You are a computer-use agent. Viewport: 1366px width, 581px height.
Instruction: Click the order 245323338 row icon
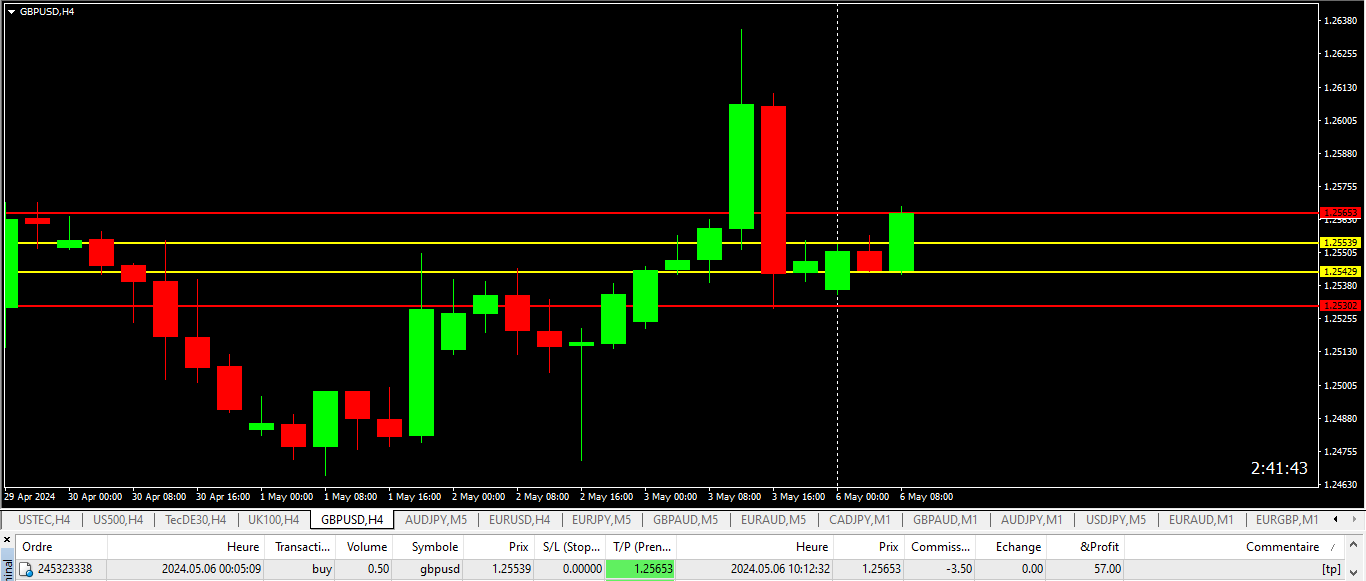27,569
